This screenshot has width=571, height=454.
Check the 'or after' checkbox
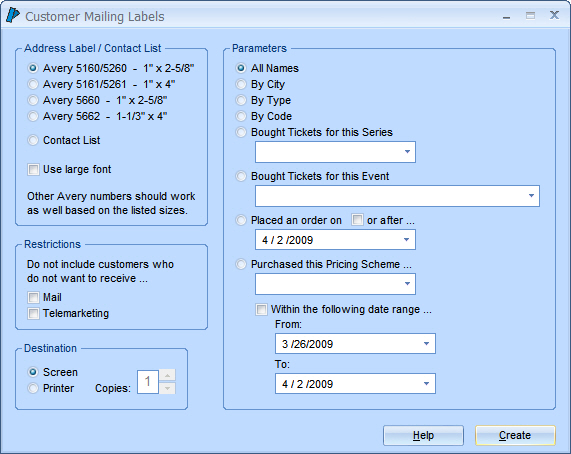point(357,220)
